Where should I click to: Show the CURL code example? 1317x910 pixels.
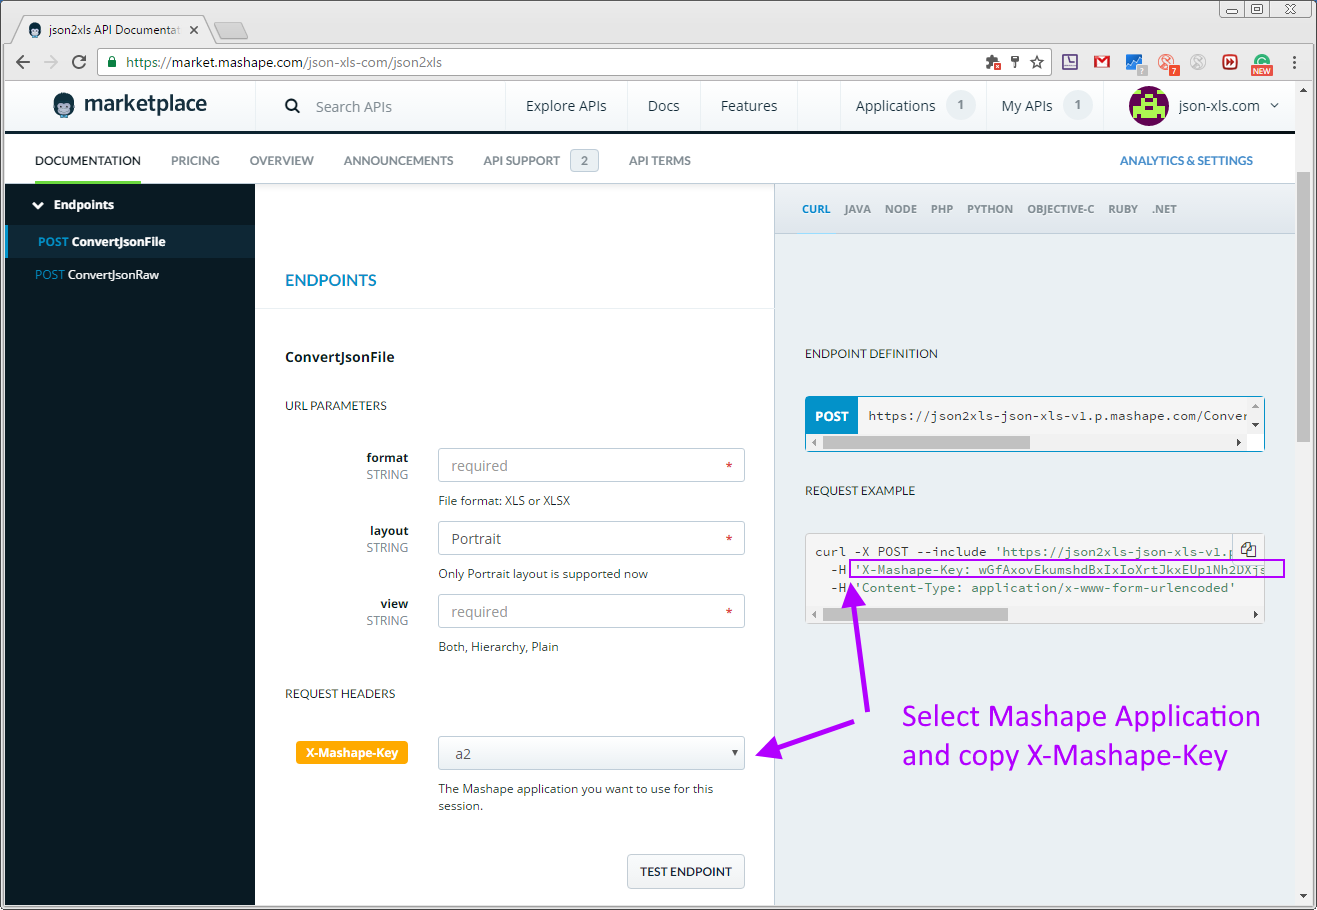tap(816, 209)
